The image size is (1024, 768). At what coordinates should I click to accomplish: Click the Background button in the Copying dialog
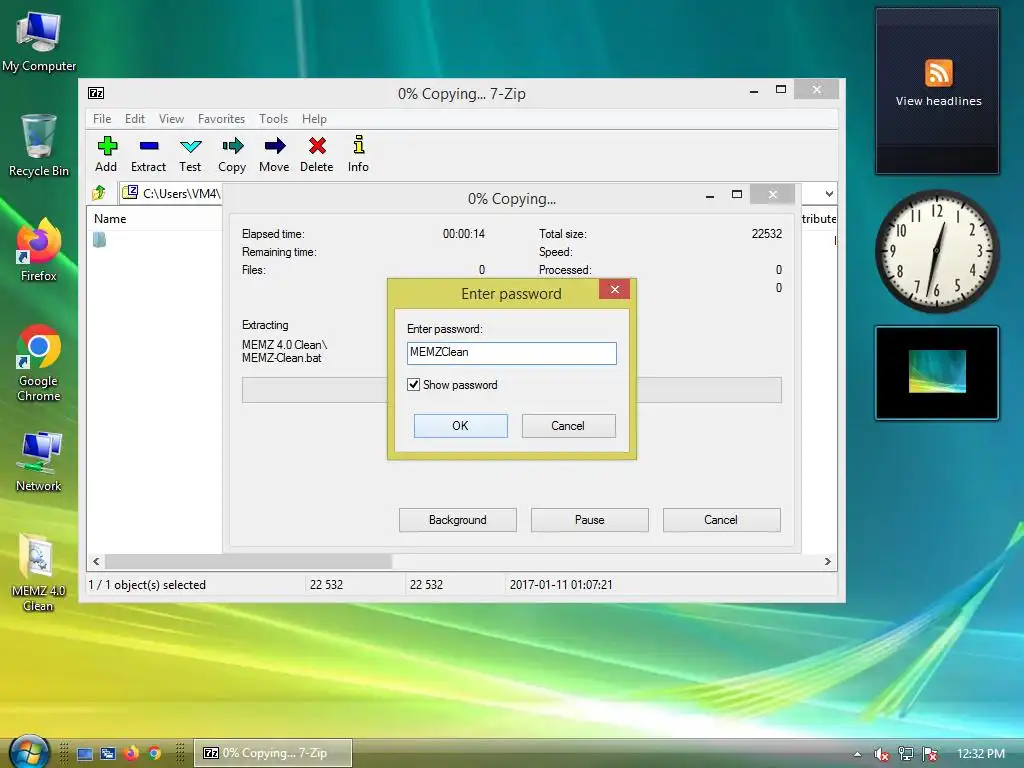[458, 520]
